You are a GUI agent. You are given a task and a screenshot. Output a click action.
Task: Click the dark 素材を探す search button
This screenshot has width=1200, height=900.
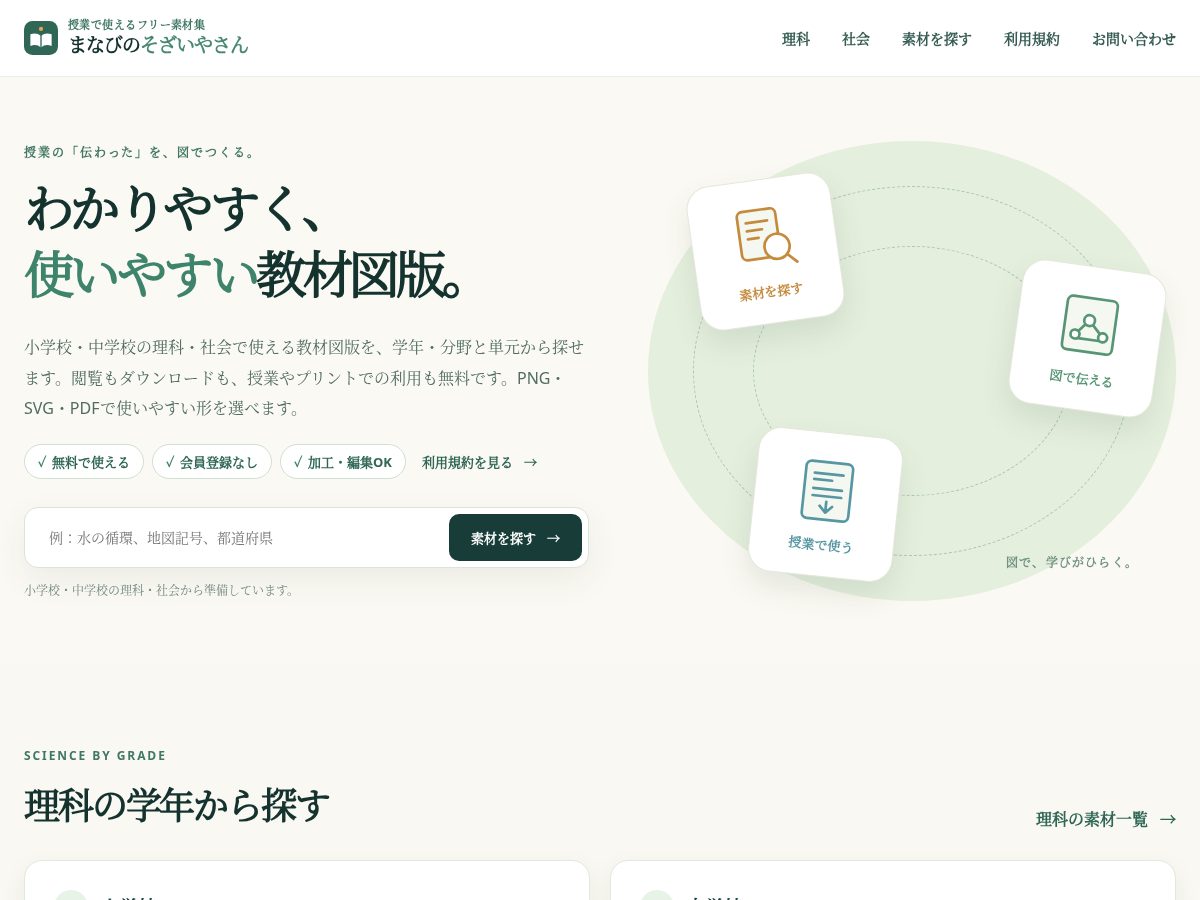tap(515, 538)
